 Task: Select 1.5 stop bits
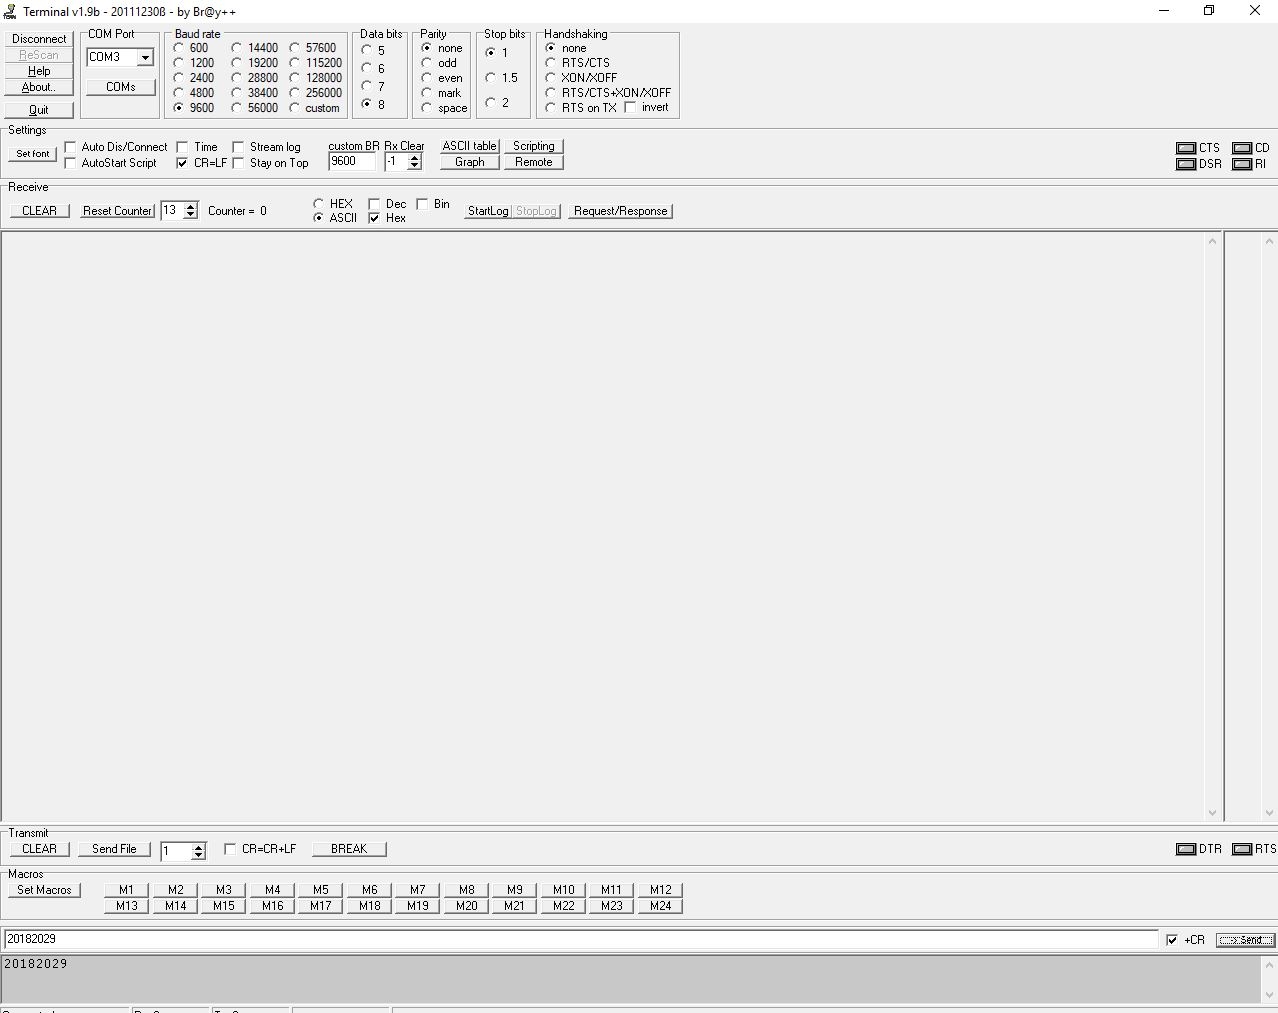tap(491, 77)
